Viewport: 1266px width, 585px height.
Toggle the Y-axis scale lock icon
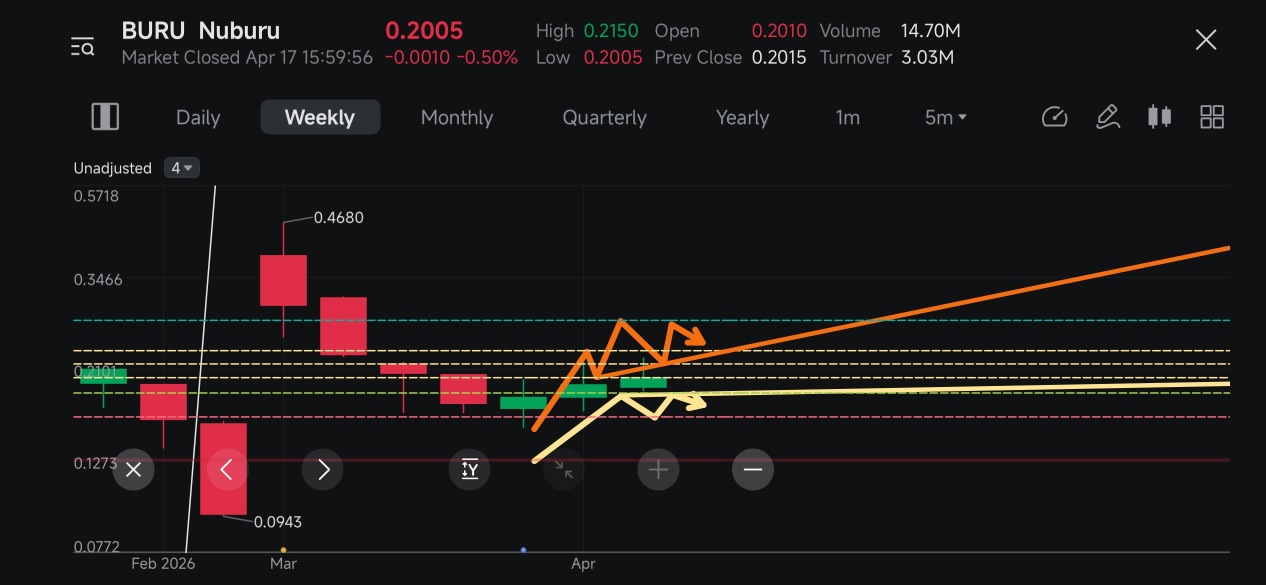pos(469,469)
